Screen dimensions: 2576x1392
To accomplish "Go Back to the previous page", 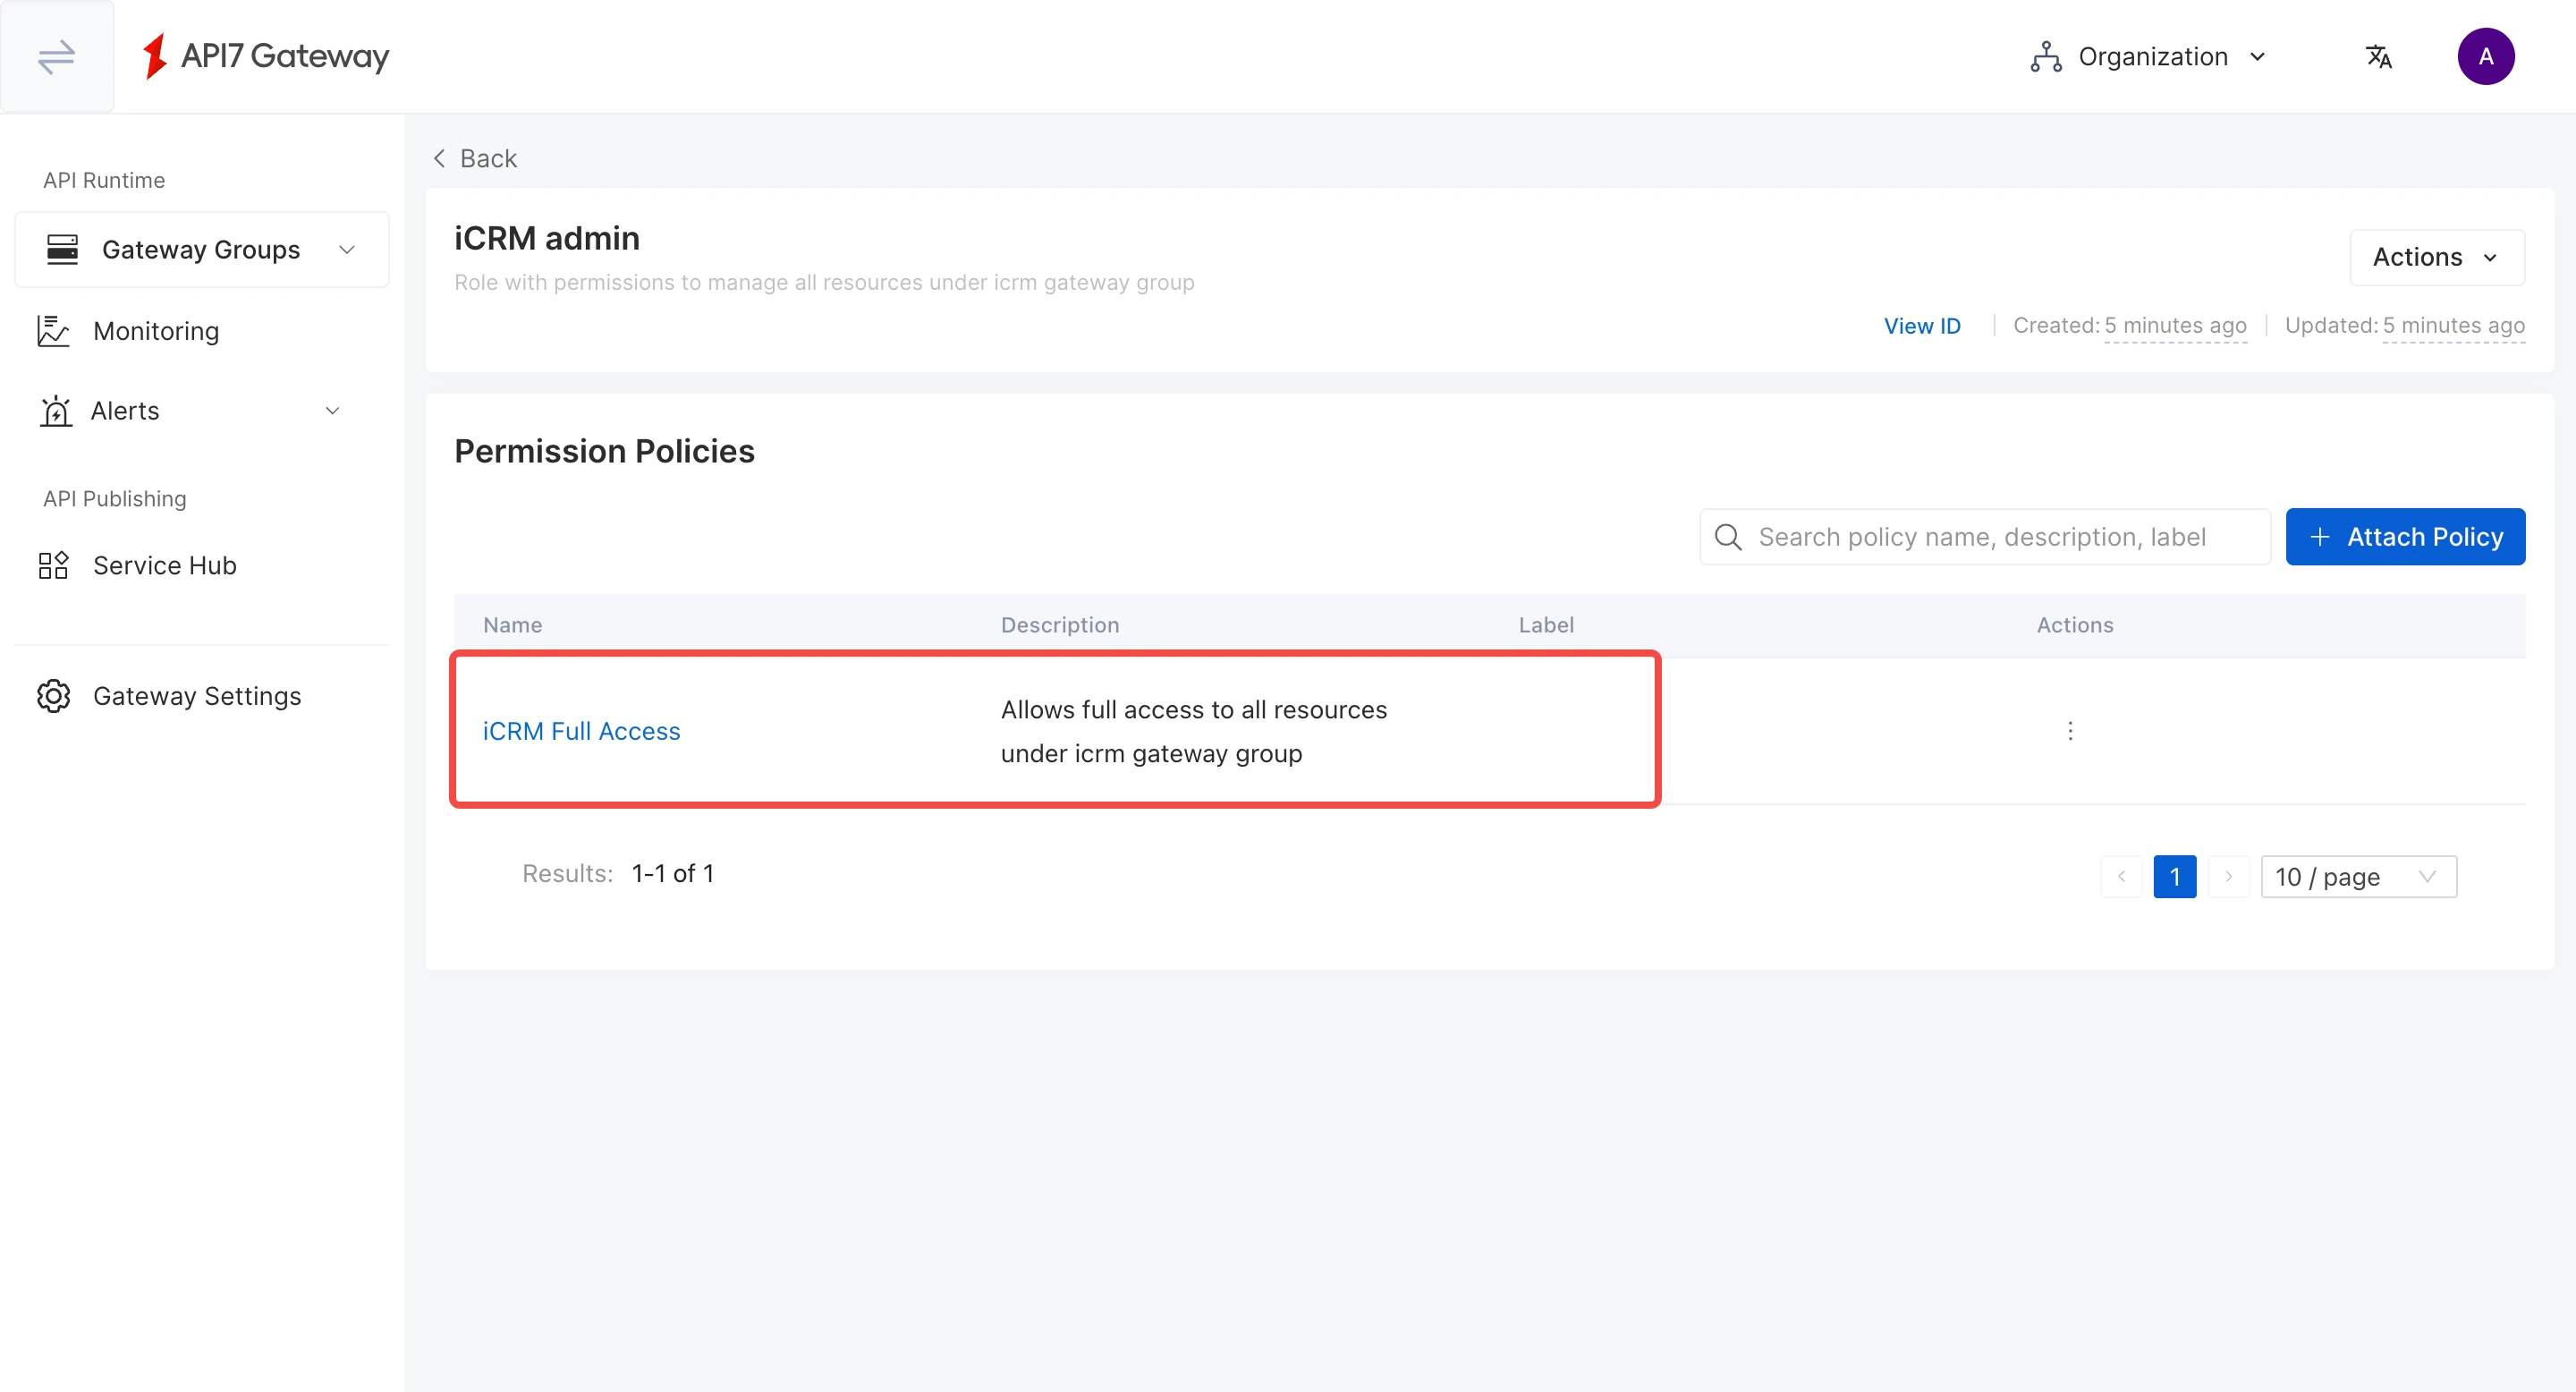I will pyautogui.click(x=474, y=158).
